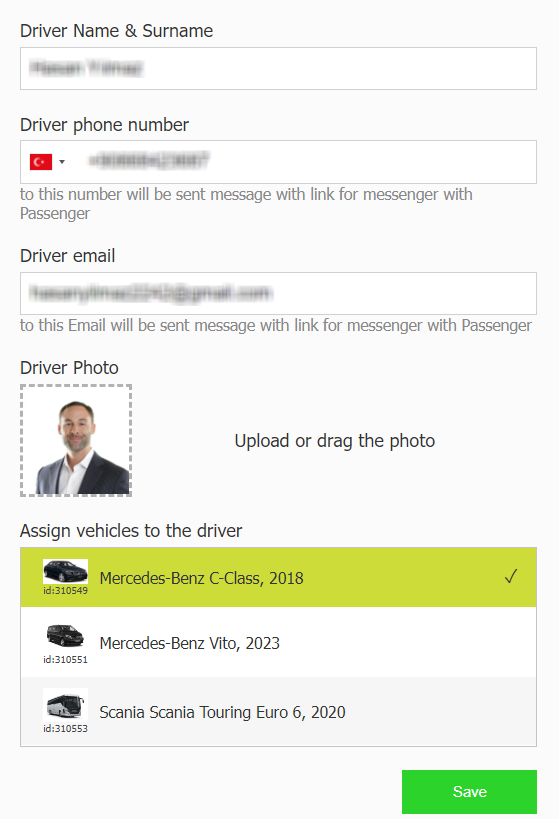
Task: Click the driver photo thumbnail
Action: point(76,441)
